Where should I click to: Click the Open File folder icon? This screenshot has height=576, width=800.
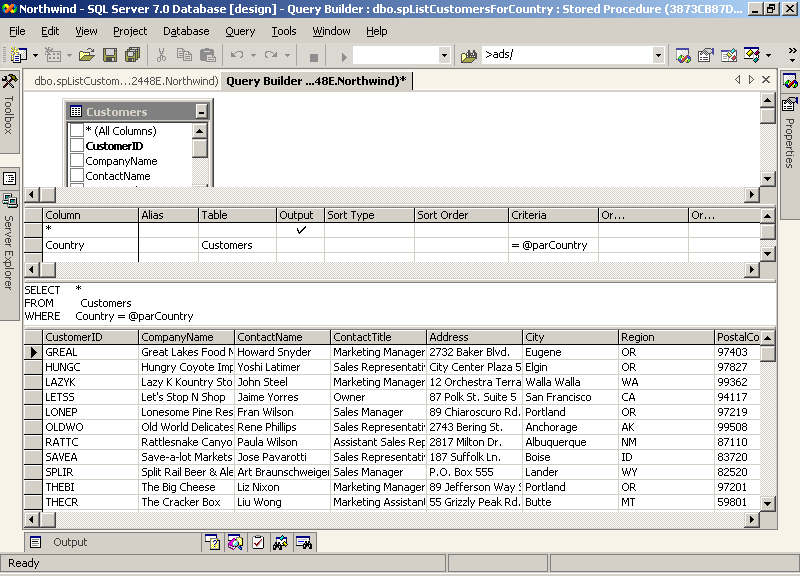pos(87,55)
